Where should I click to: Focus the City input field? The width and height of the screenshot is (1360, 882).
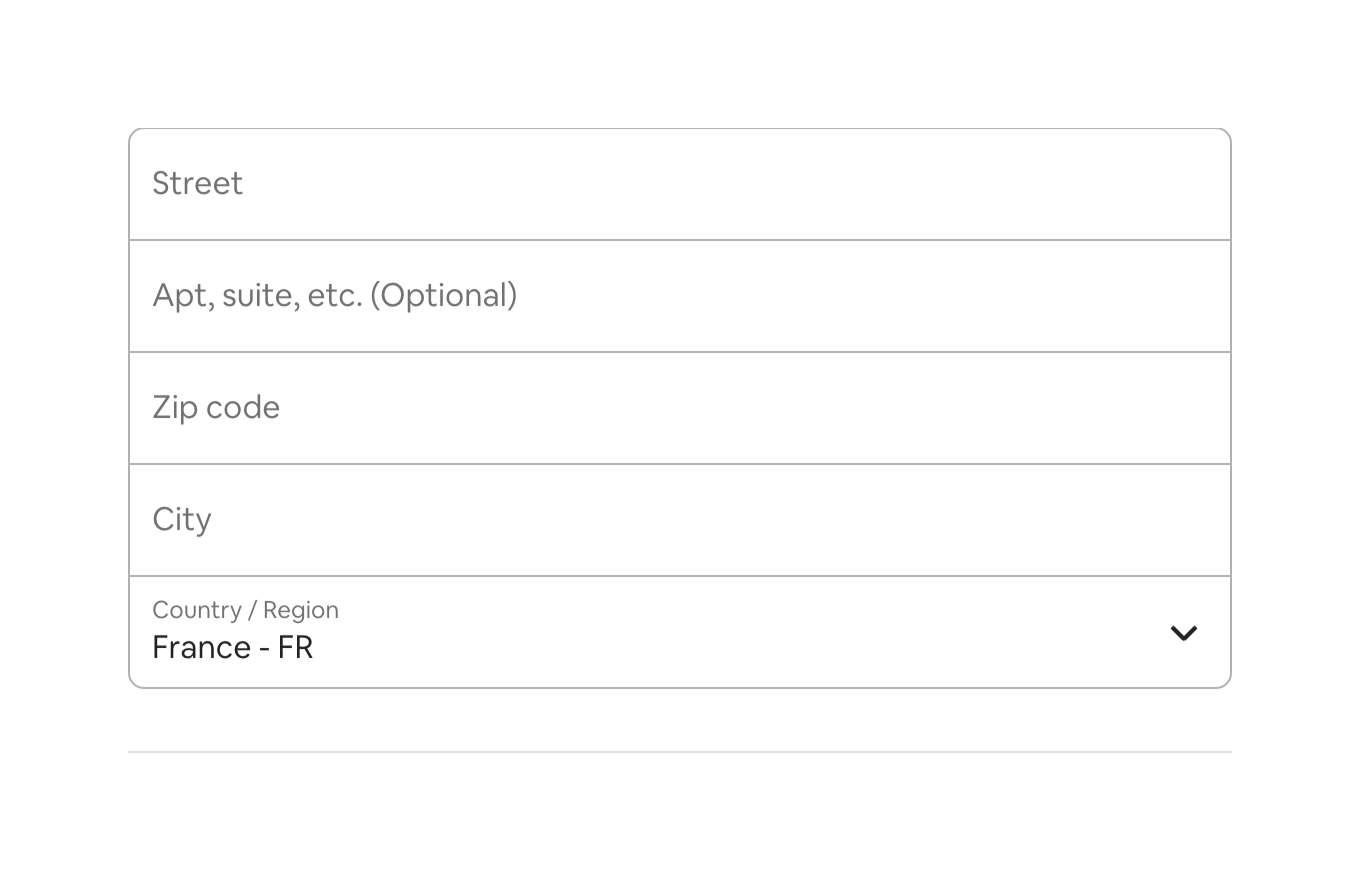pos(680,520)
